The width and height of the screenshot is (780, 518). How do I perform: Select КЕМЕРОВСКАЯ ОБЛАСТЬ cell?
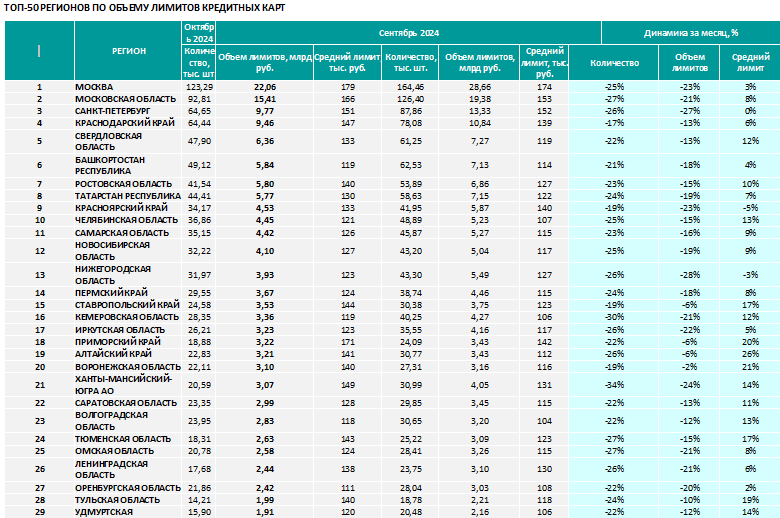tap(127, 317)
